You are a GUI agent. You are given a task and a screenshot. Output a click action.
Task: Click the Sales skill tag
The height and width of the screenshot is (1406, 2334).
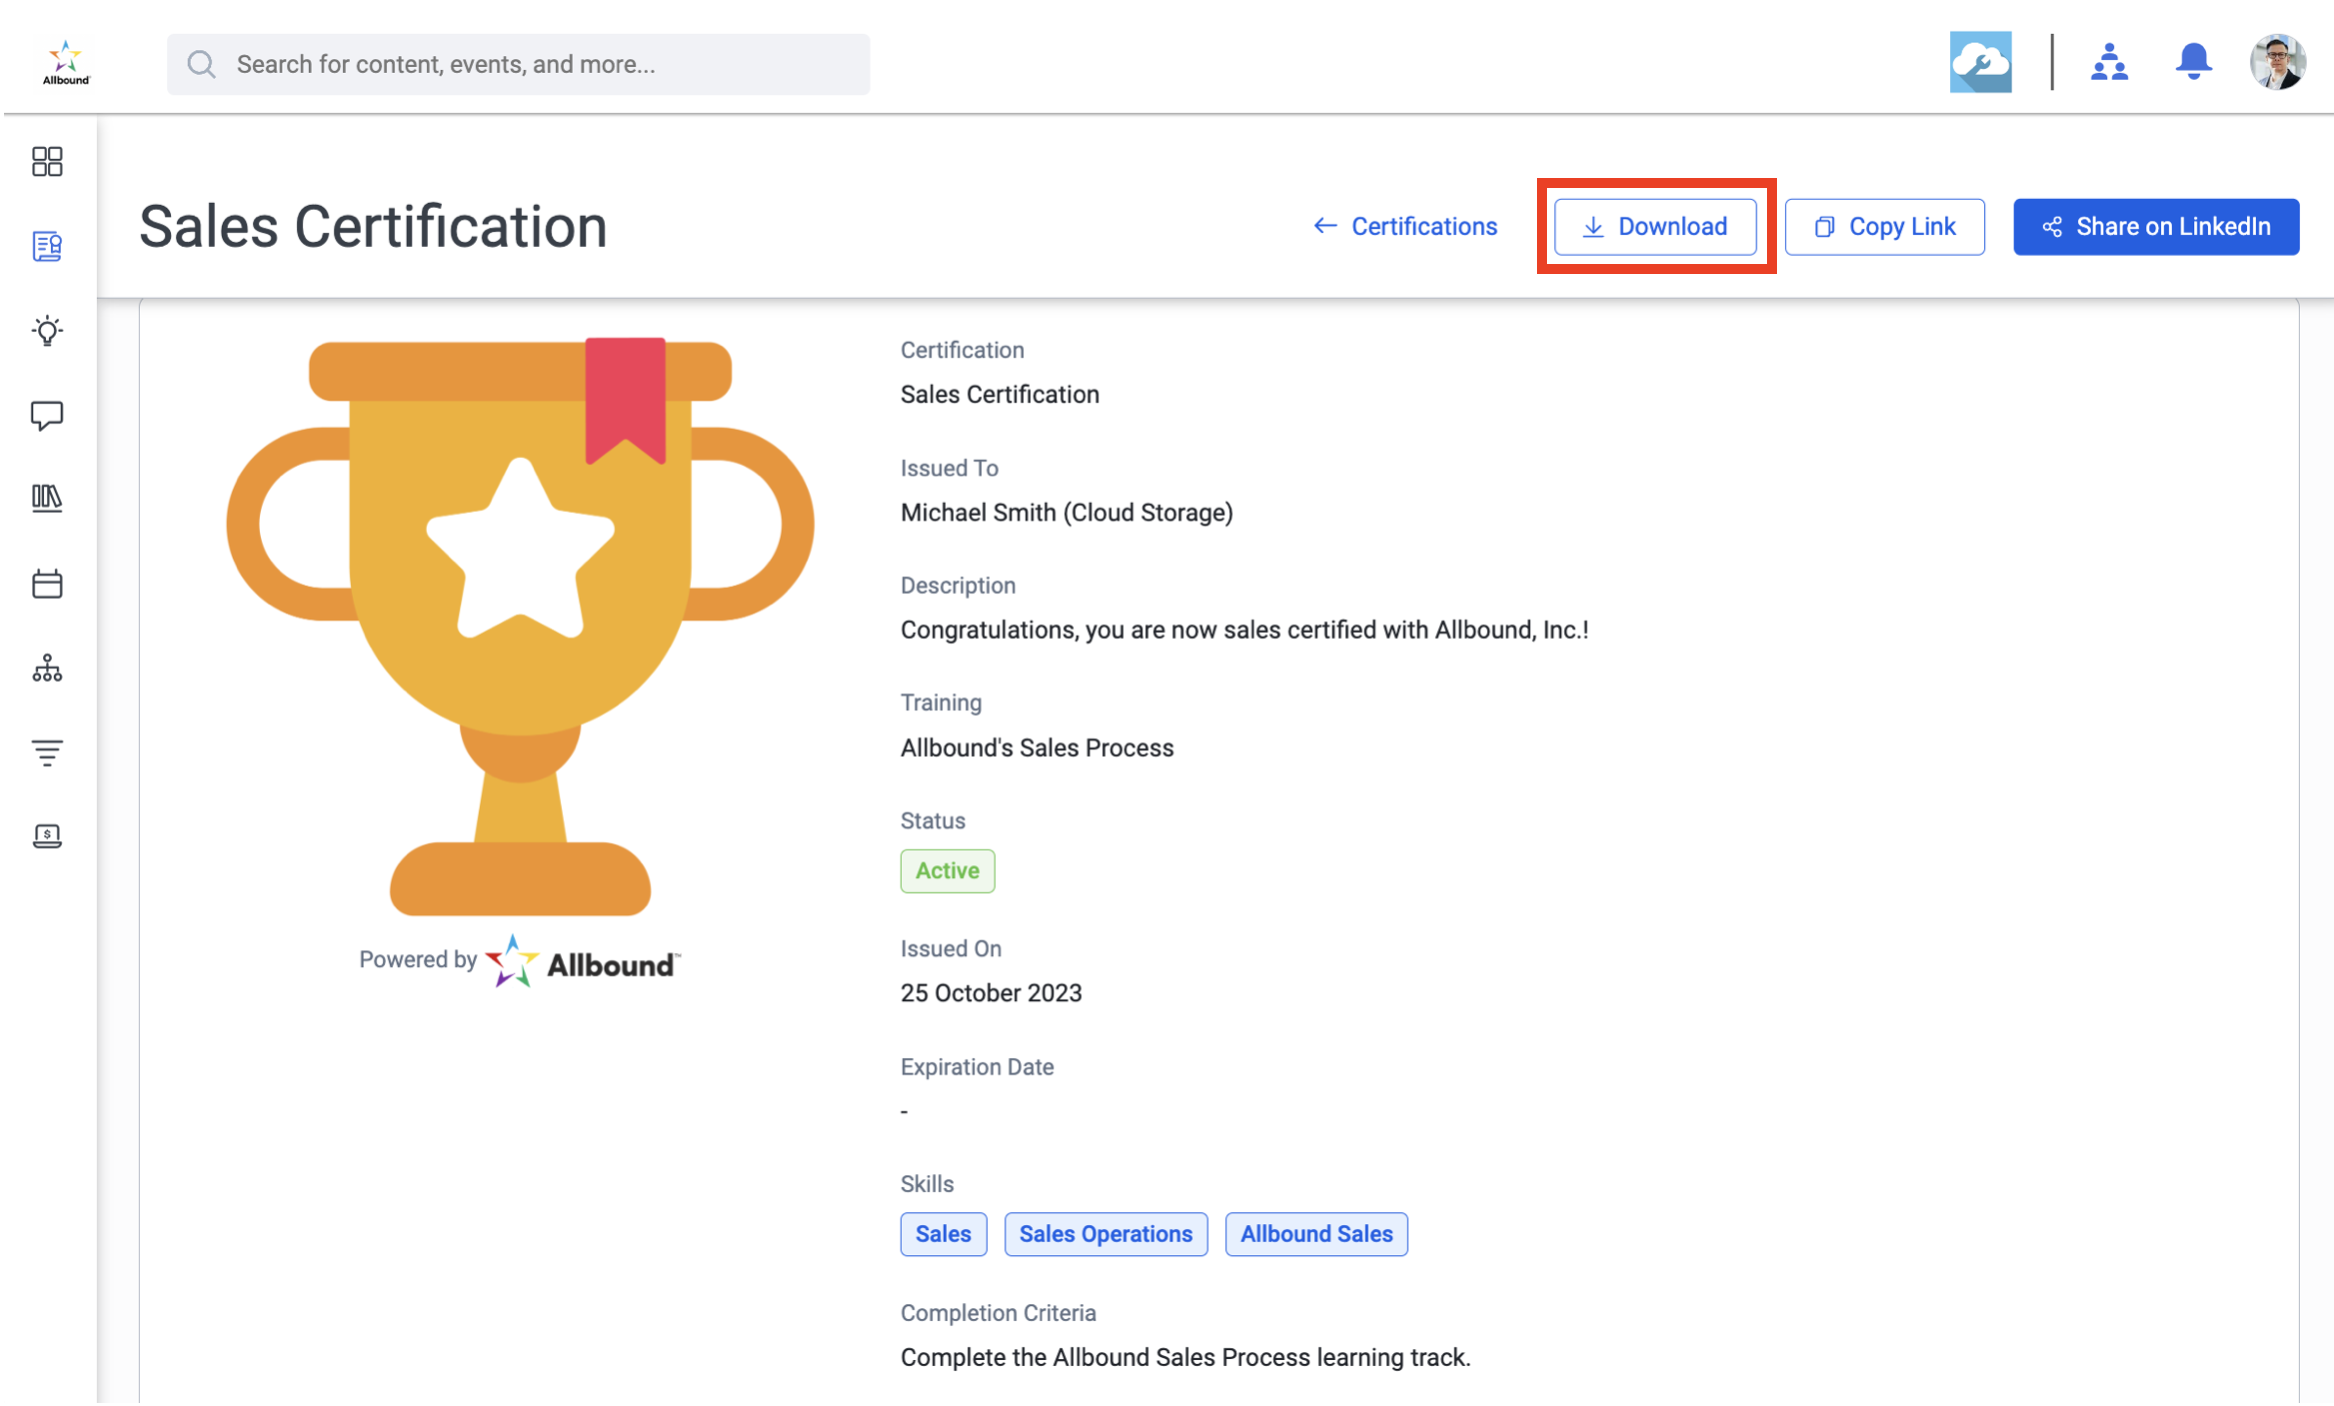pyautogui.click(x=943, y=1234)
